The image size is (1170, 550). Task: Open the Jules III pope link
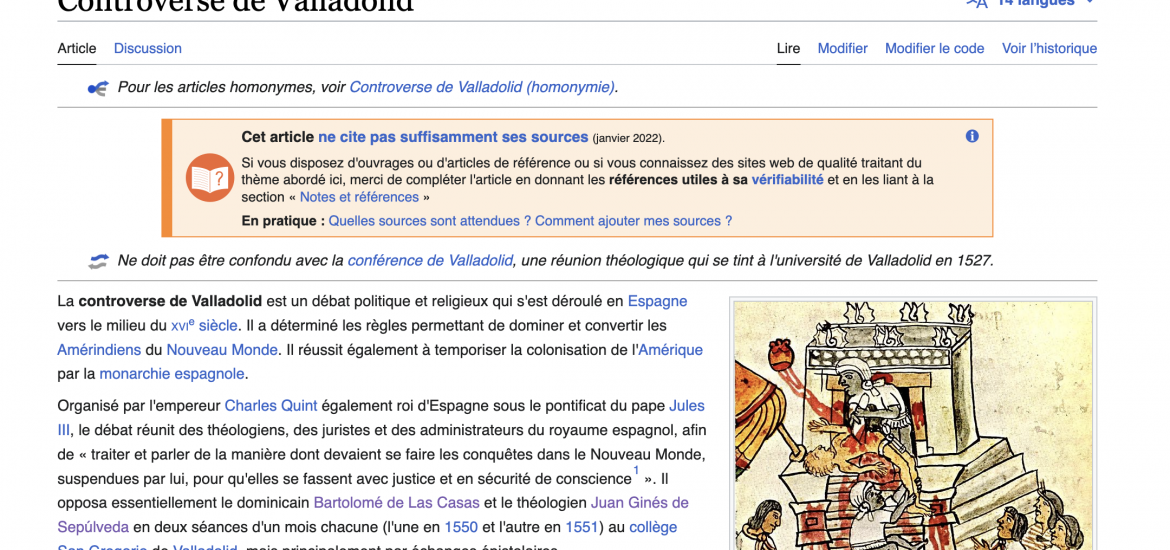tap(686, 406)
